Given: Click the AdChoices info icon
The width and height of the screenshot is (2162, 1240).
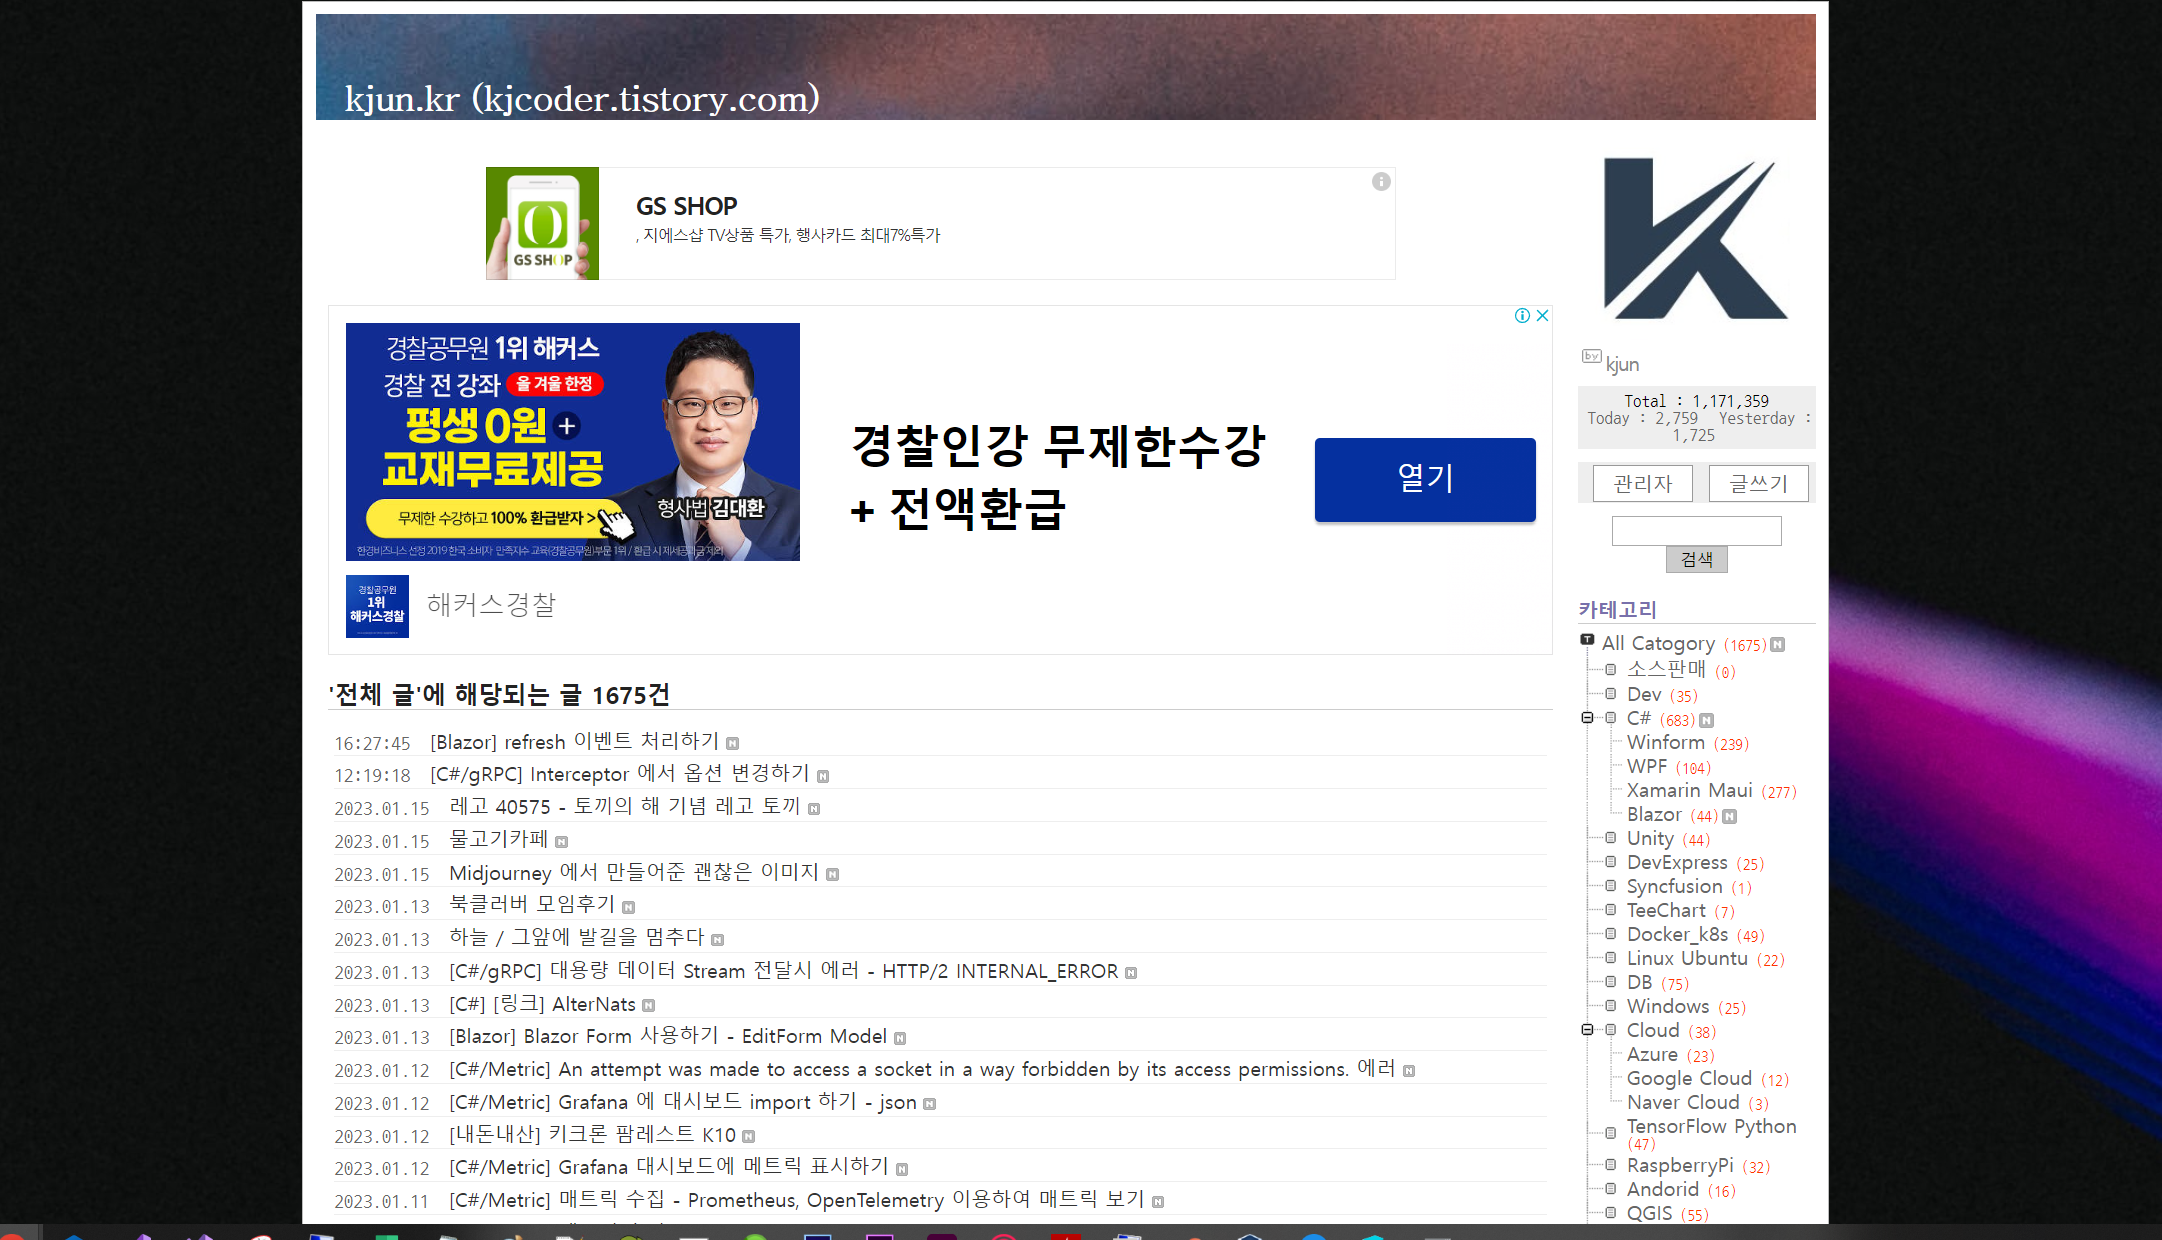Looking at the screenshot, I should tap(1522, 316).
